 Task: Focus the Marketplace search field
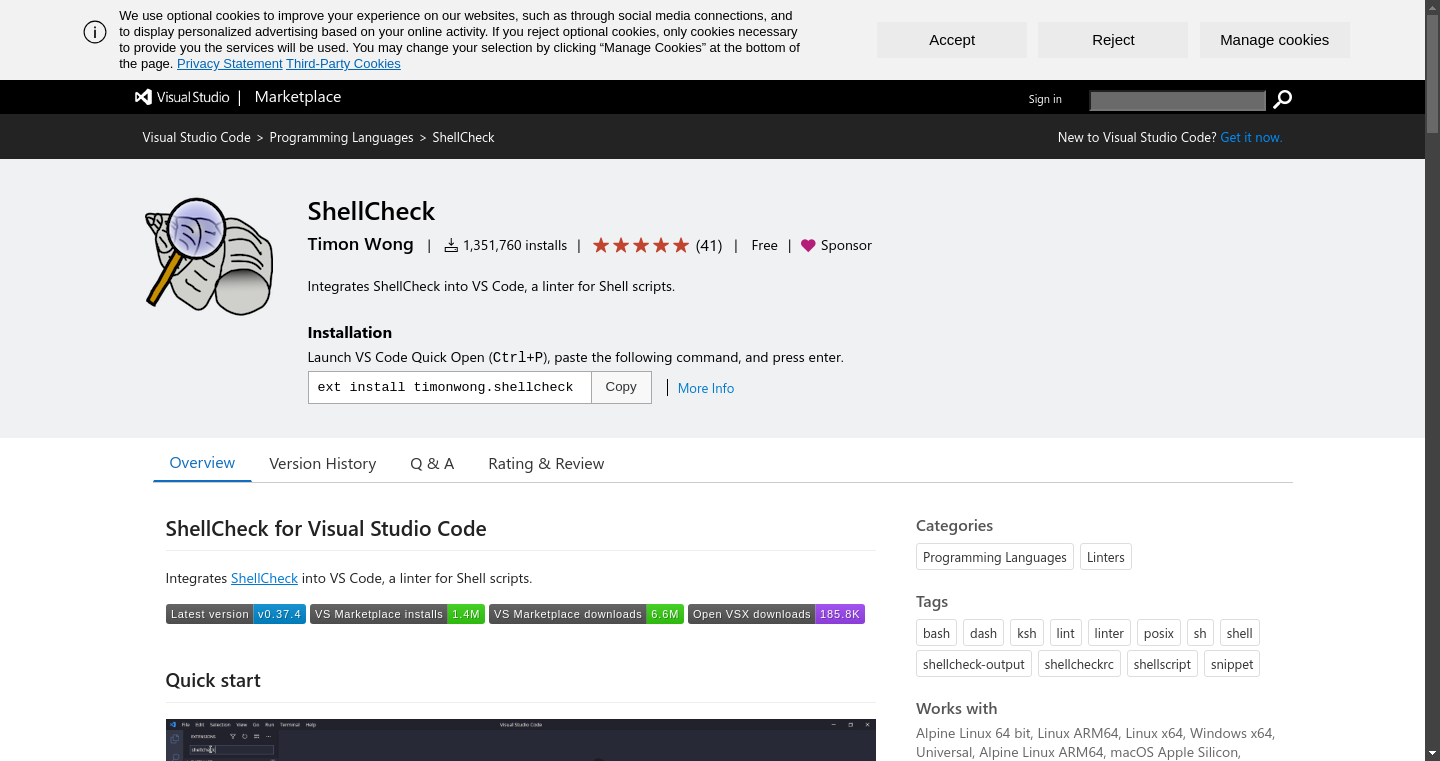(x=1178, y=100)
